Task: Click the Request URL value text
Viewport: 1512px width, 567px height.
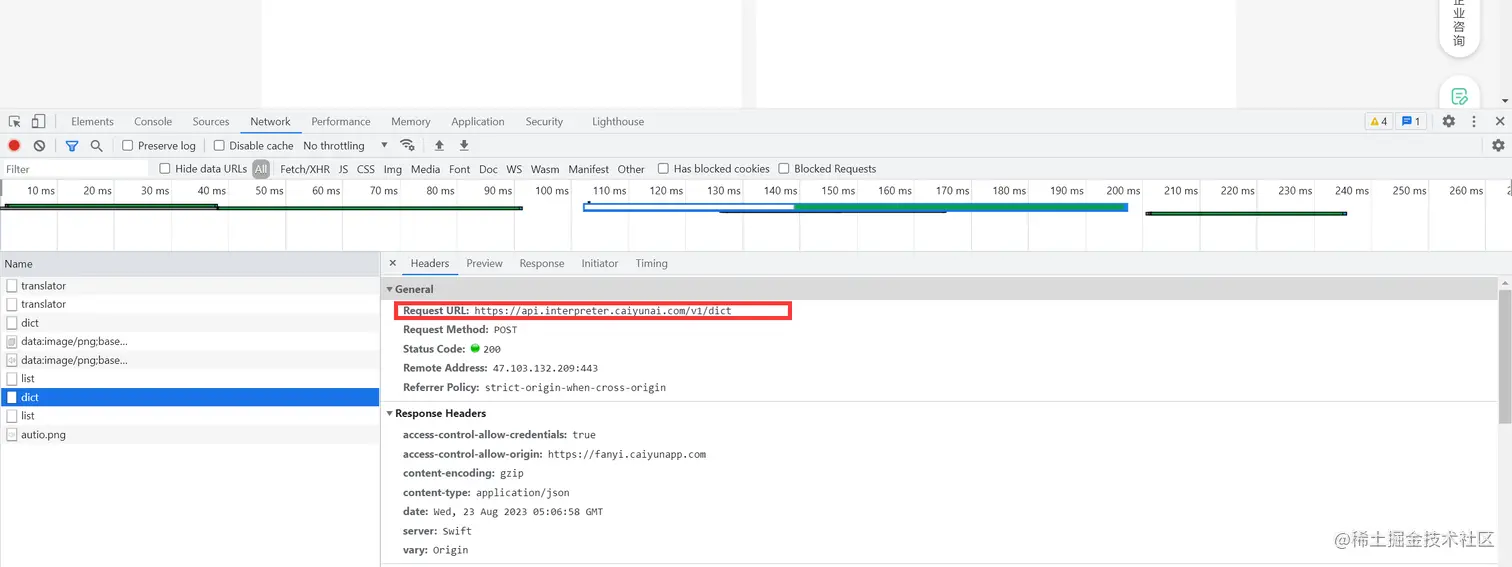Action: tap(603, 311)
